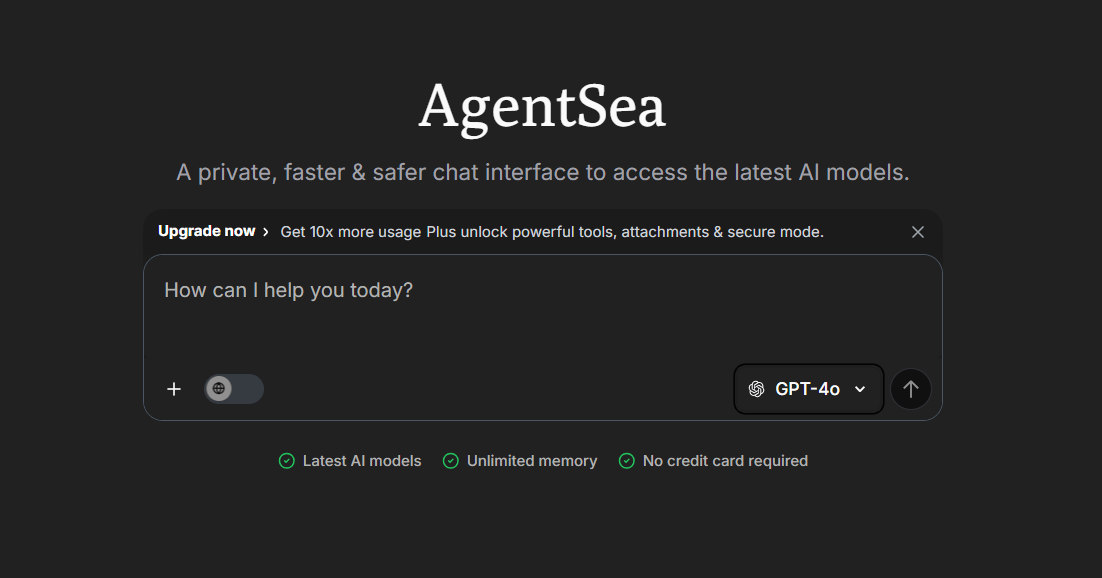
Task: Click the checkmark beside No credit card required
Action: tap(626, 461)
